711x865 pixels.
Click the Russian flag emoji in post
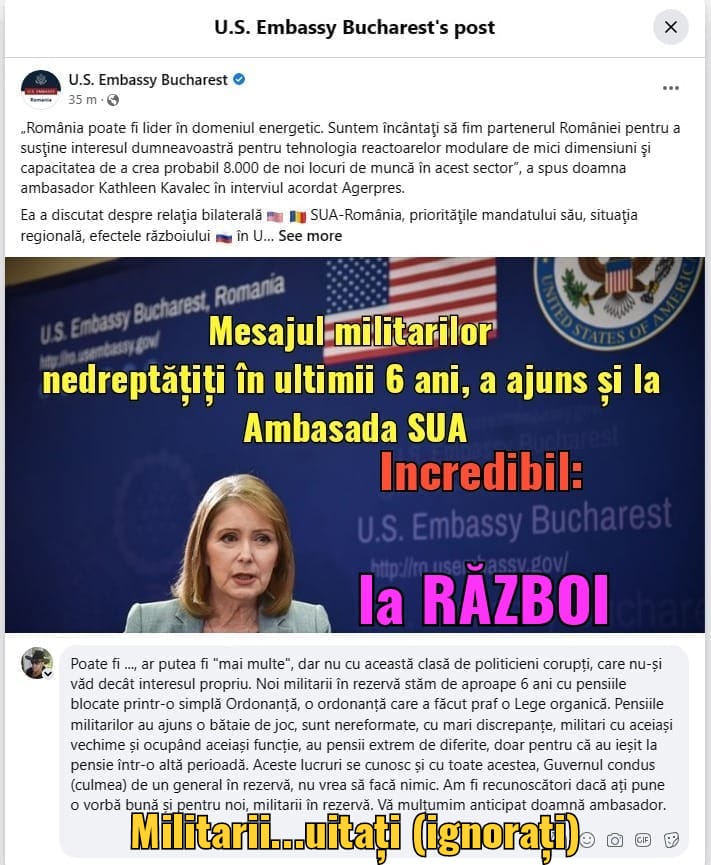(x=223, y=237)
